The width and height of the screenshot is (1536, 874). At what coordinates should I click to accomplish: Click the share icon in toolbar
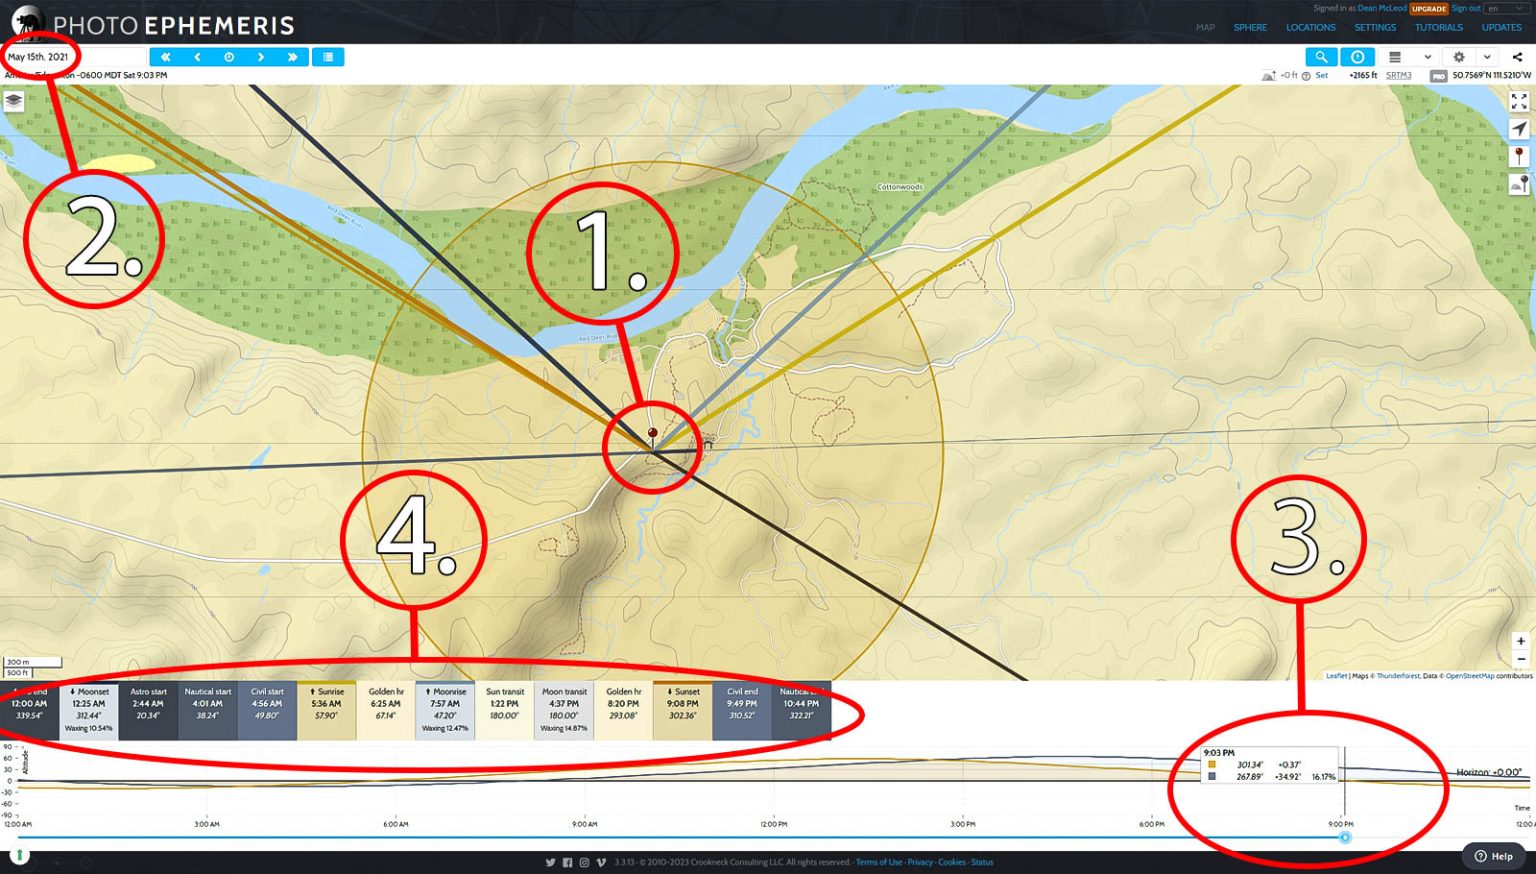(x=1517, y=57)
